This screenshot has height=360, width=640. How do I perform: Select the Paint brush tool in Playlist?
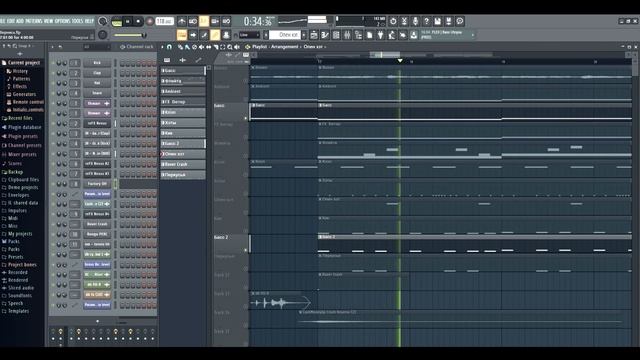click(x=187, y=47)
